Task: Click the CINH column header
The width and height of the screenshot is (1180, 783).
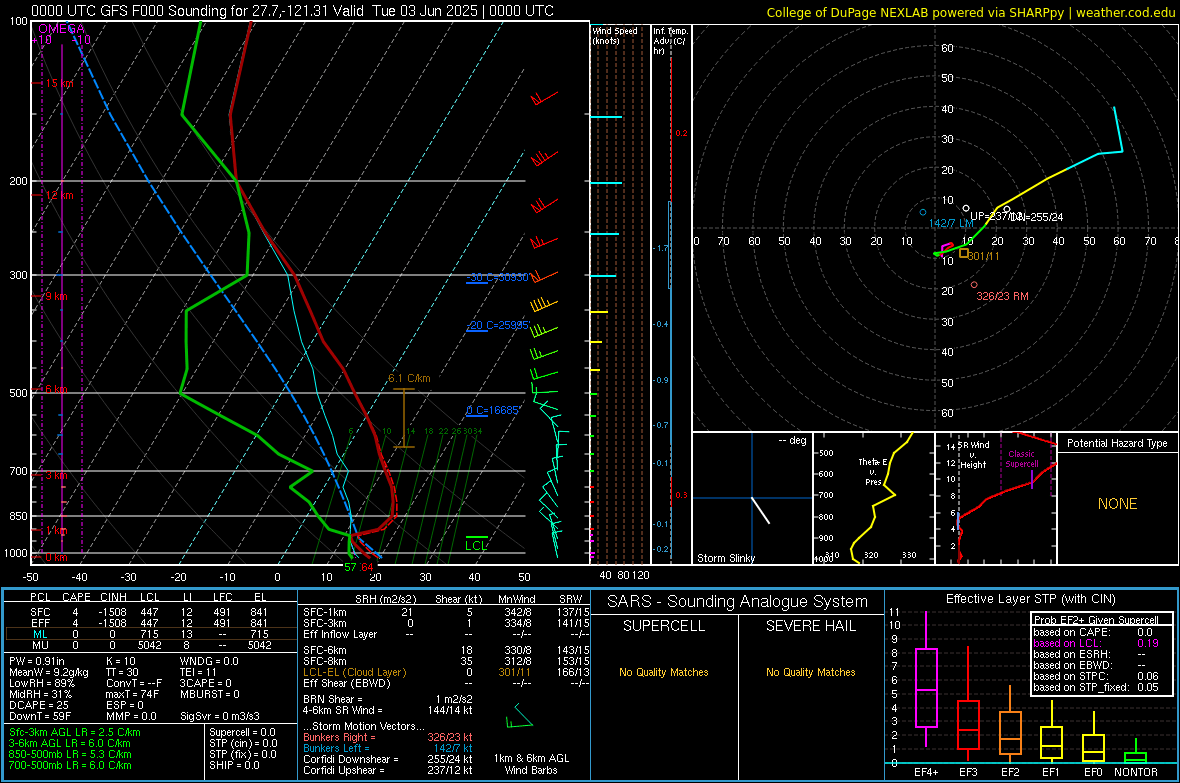Action: point(114,597)
